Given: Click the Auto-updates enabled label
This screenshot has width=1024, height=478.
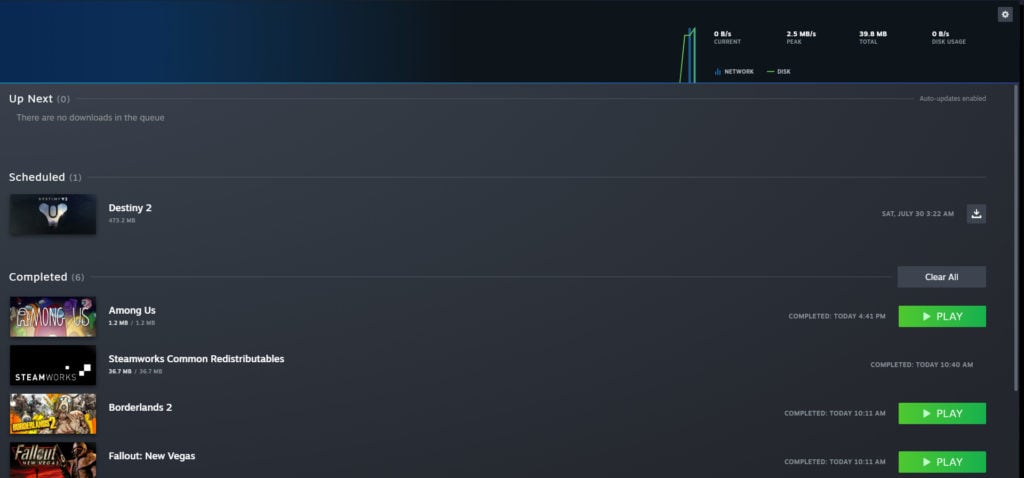Looking at the screenshot, I should 952,99.
